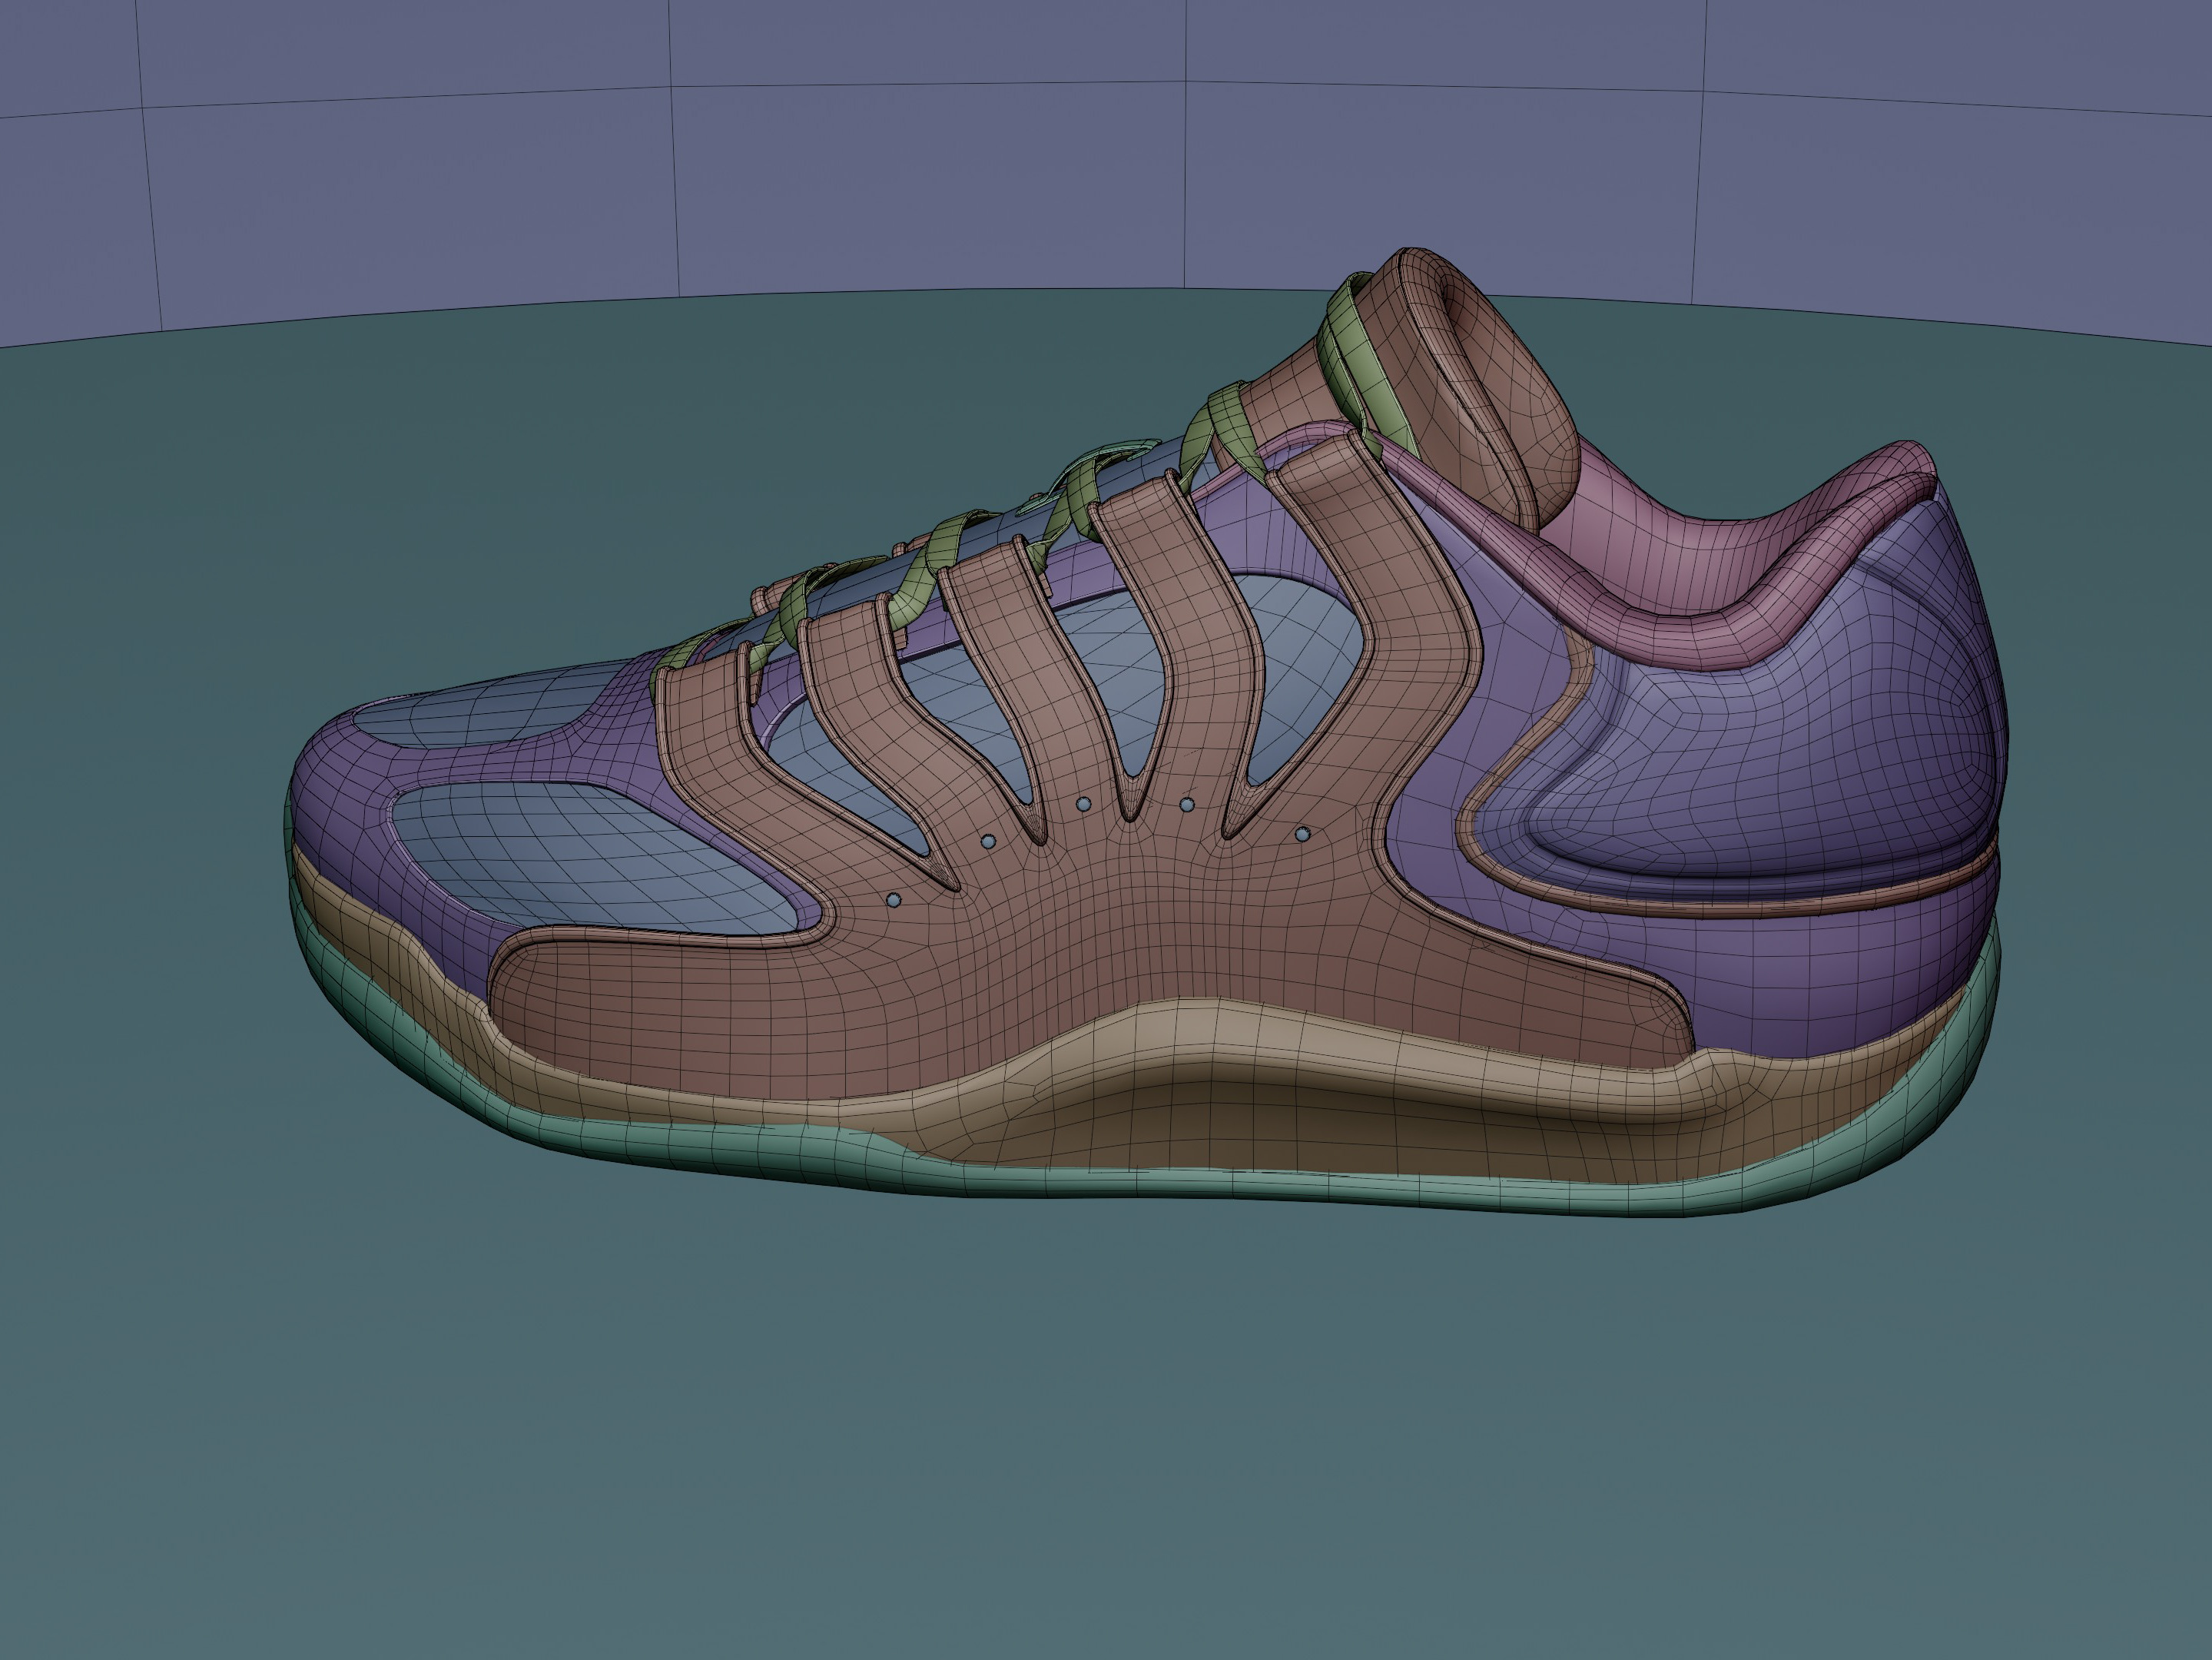Click the leftmost eyelet hole on side panel

point(893,901)
